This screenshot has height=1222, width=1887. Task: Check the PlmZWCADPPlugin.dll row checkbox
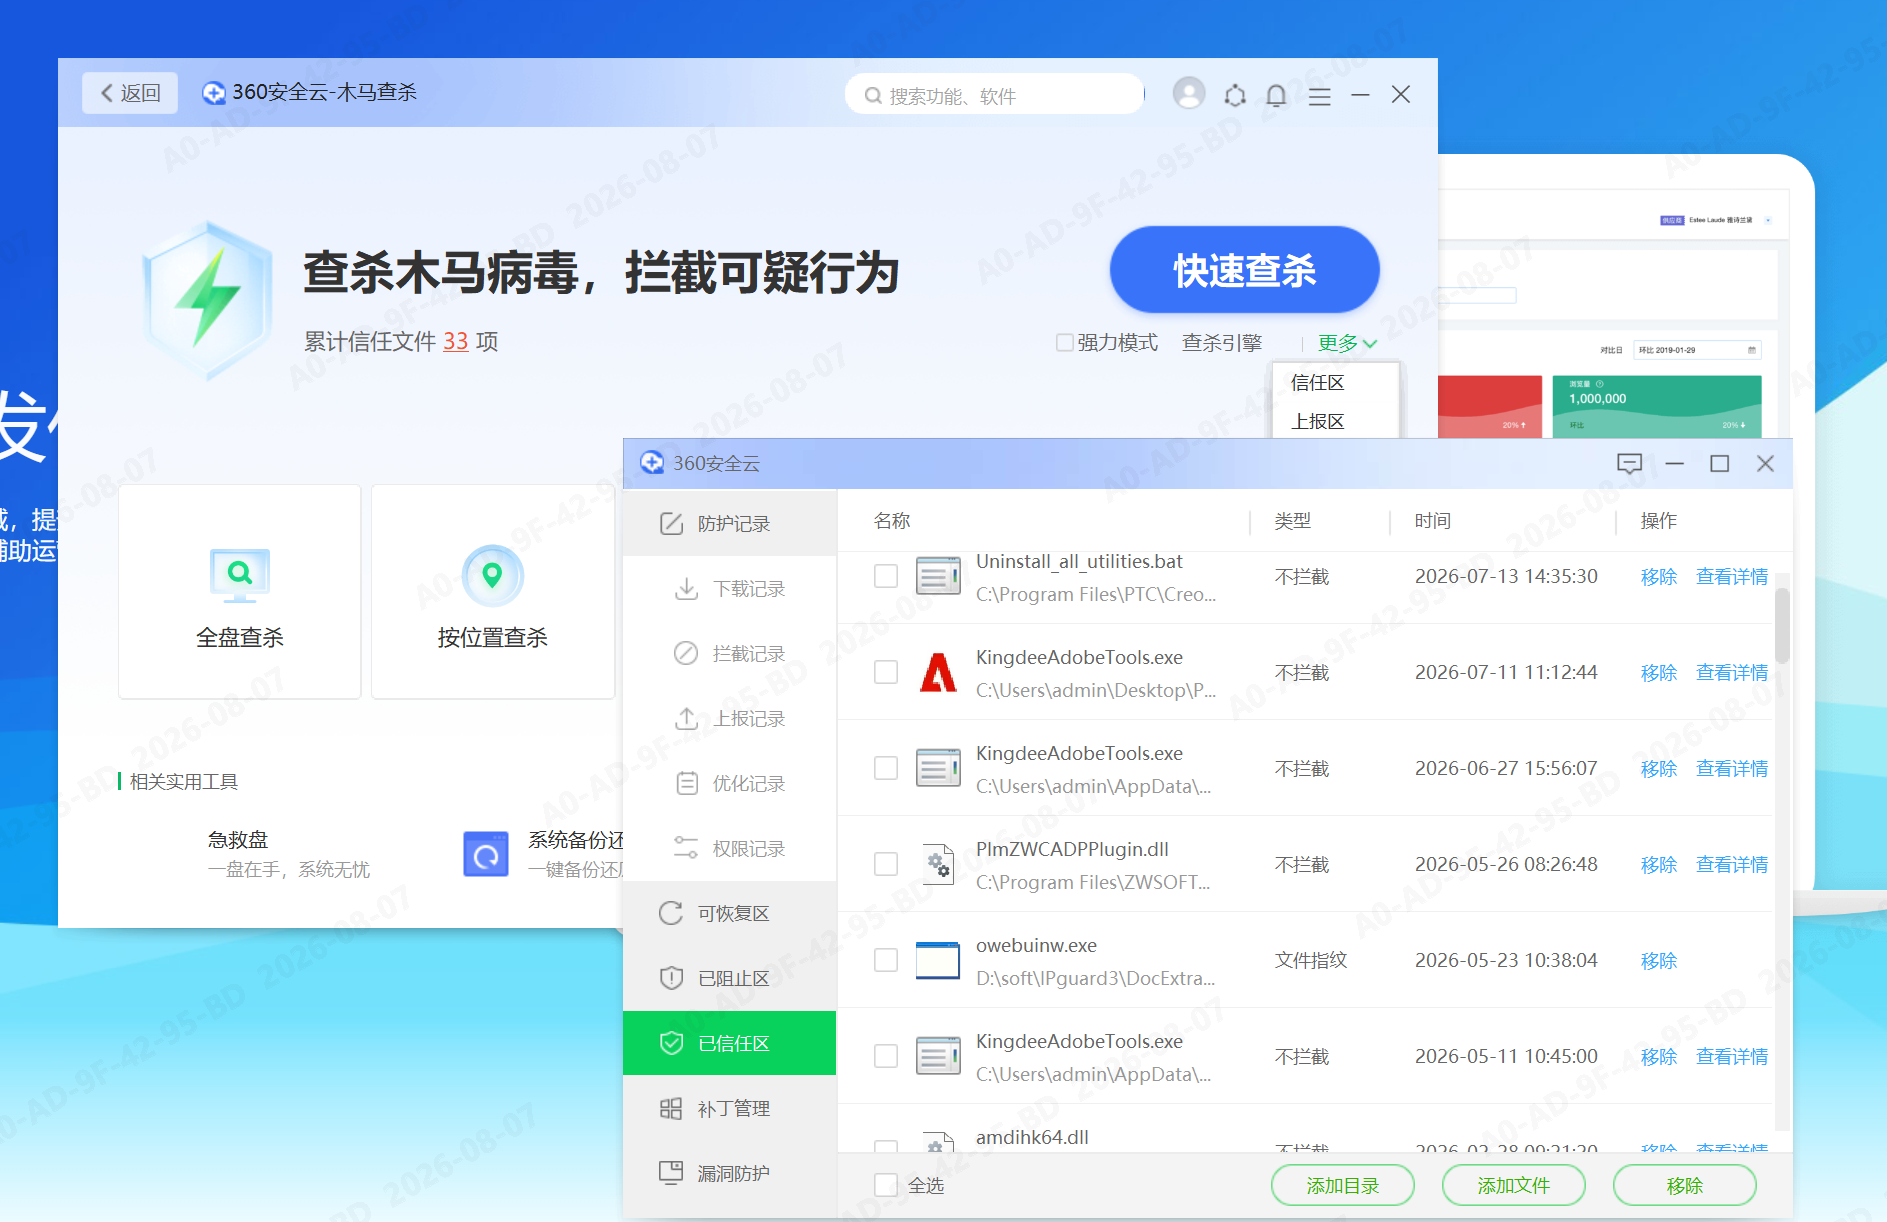click(886, 864)
